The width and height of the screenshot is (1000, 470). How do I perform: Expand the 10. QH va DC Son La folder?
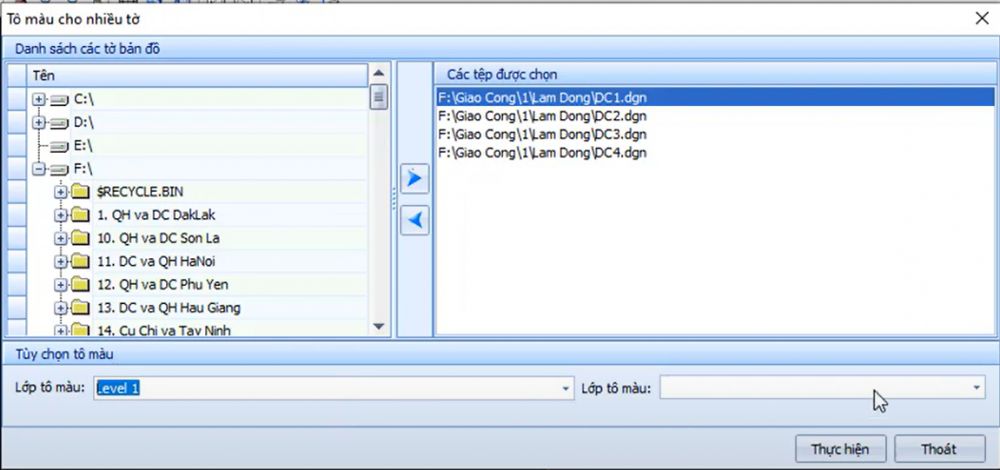coord(61,238)
